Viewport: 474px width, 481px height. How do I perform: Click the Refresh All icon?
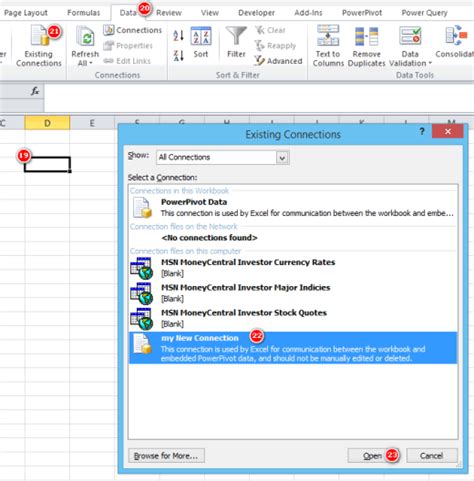[85, 37]
